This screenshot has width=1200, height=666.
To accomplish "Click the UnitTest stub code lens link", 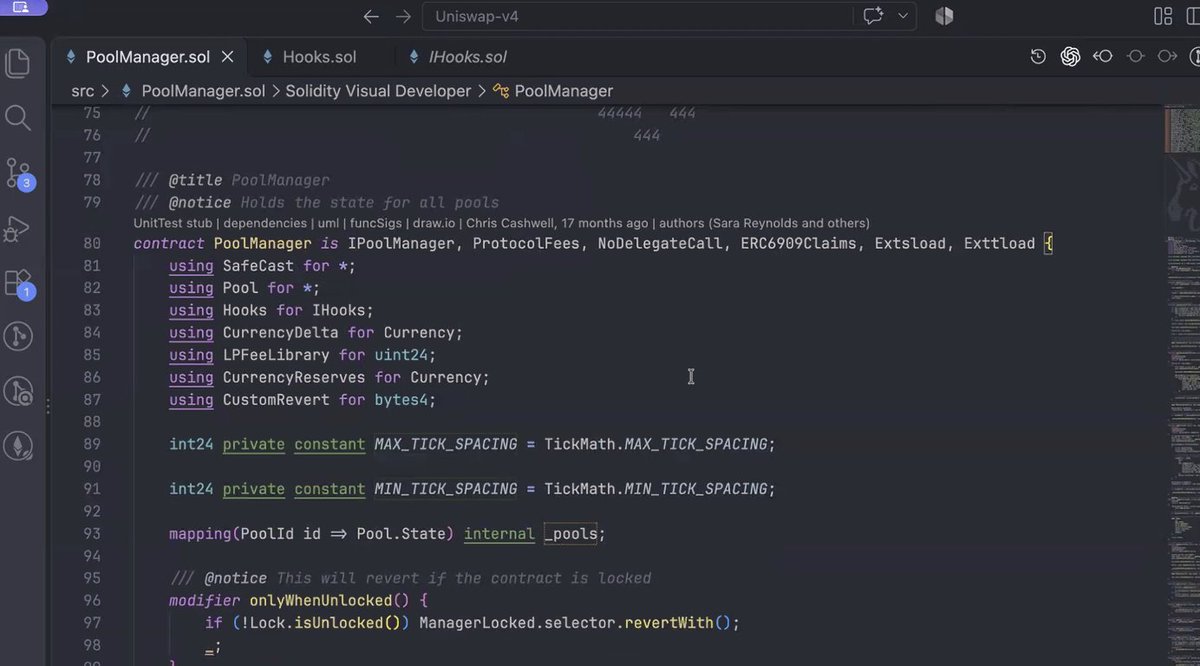I will point(173,223).
